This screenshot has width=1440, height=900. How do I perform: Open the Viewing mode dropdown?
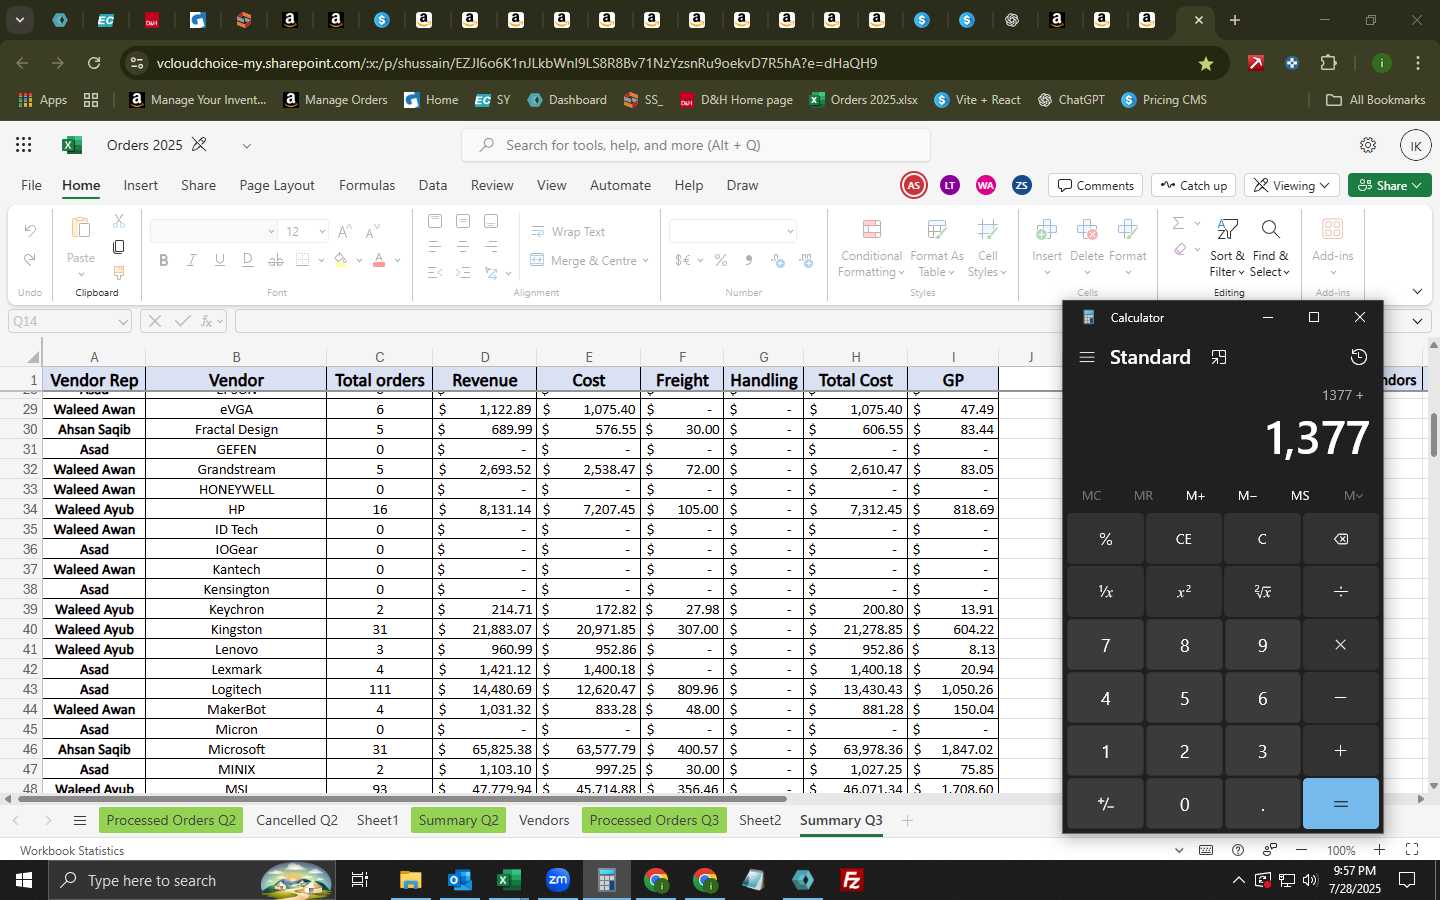pos(1292,185)
